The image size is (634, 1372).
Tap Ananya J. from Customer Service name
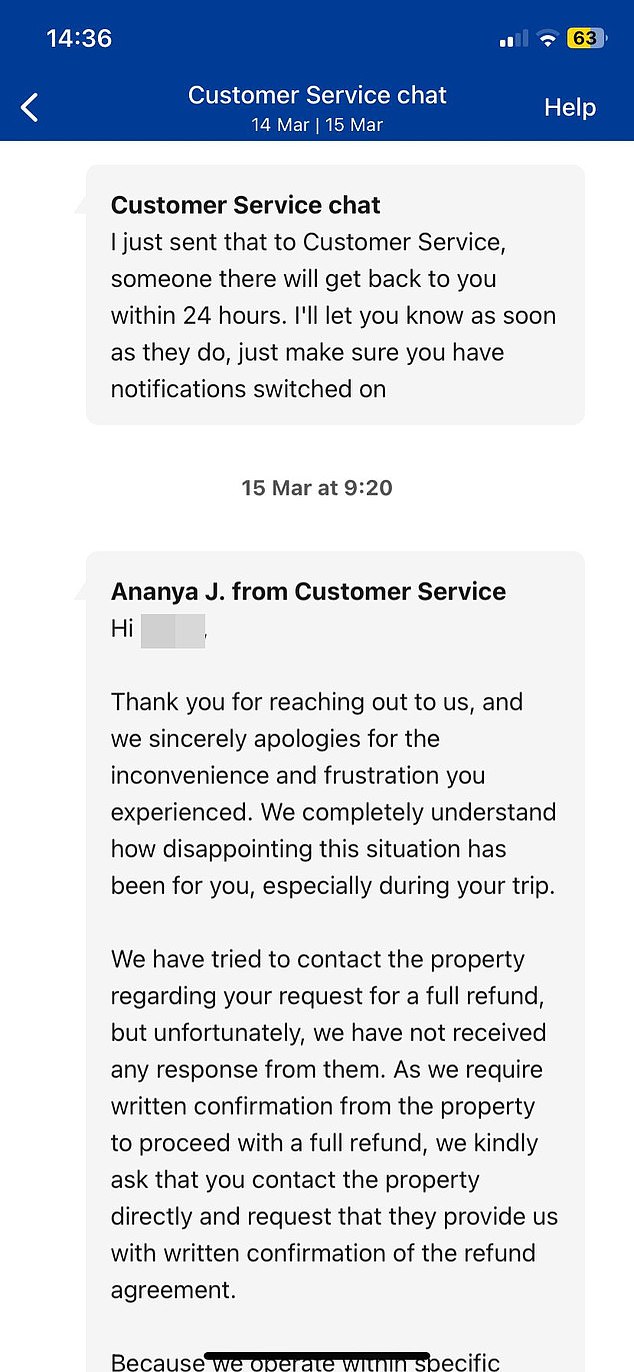(x=307, y=591)
